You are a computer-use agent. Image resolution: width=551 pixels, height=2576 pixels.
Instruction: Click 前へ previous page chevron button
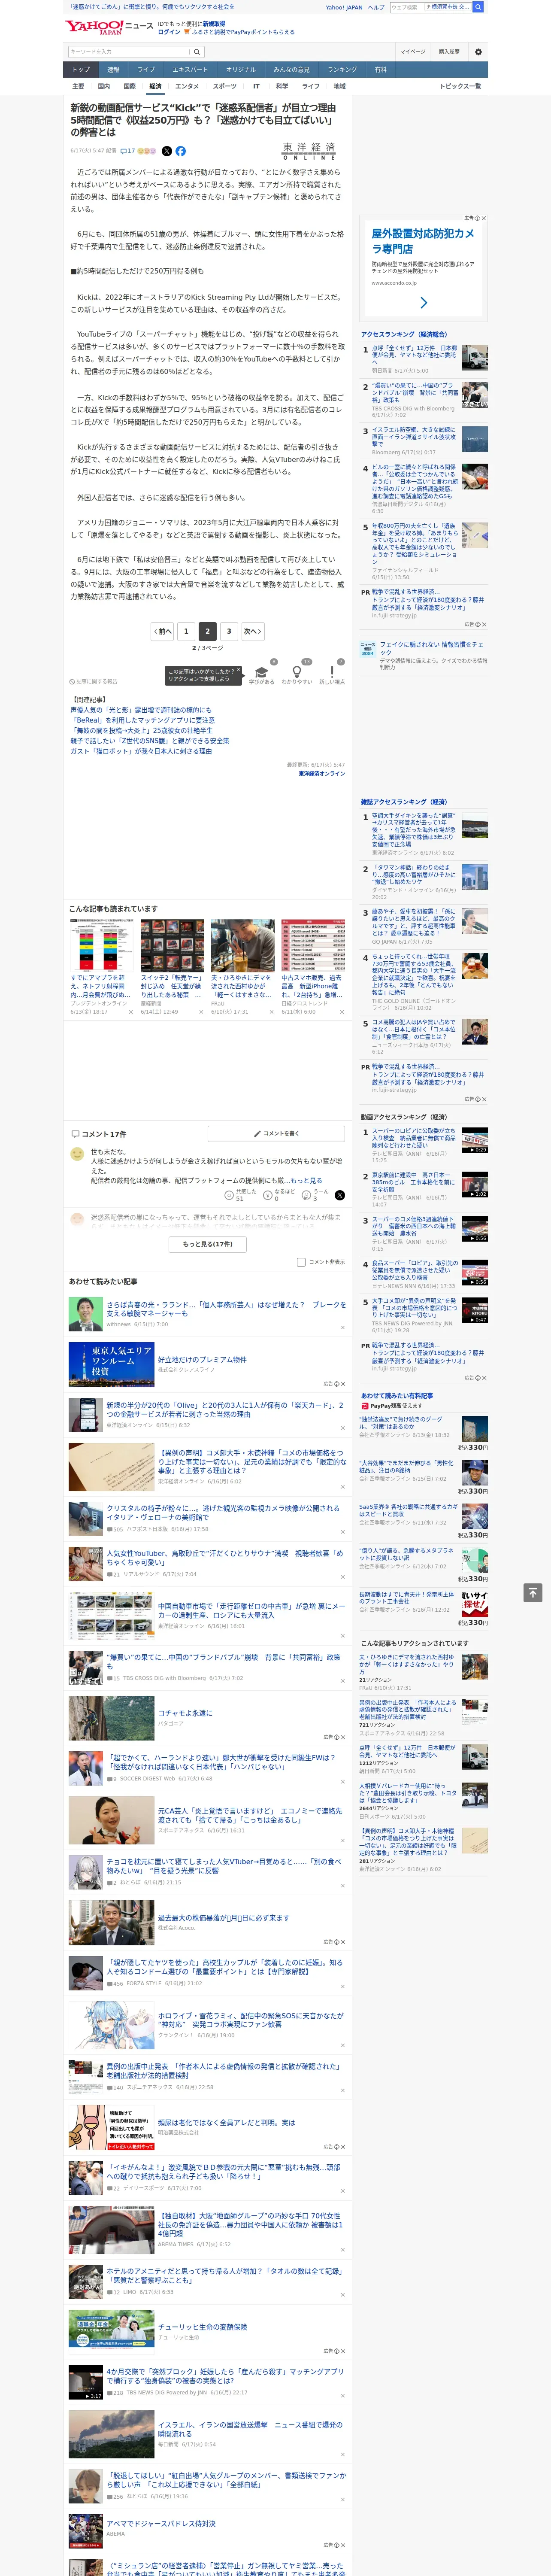point(162,631)
